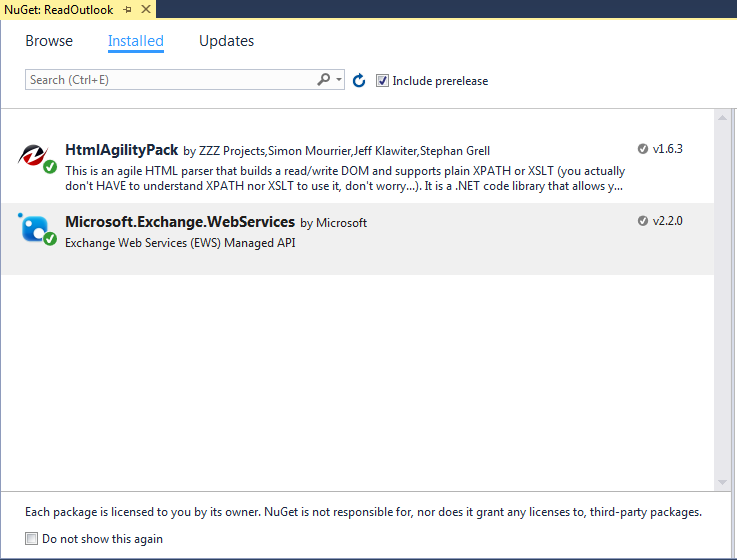Click the magnifier search icon
This screenshot has width=737, height=560.
[323, 79]
